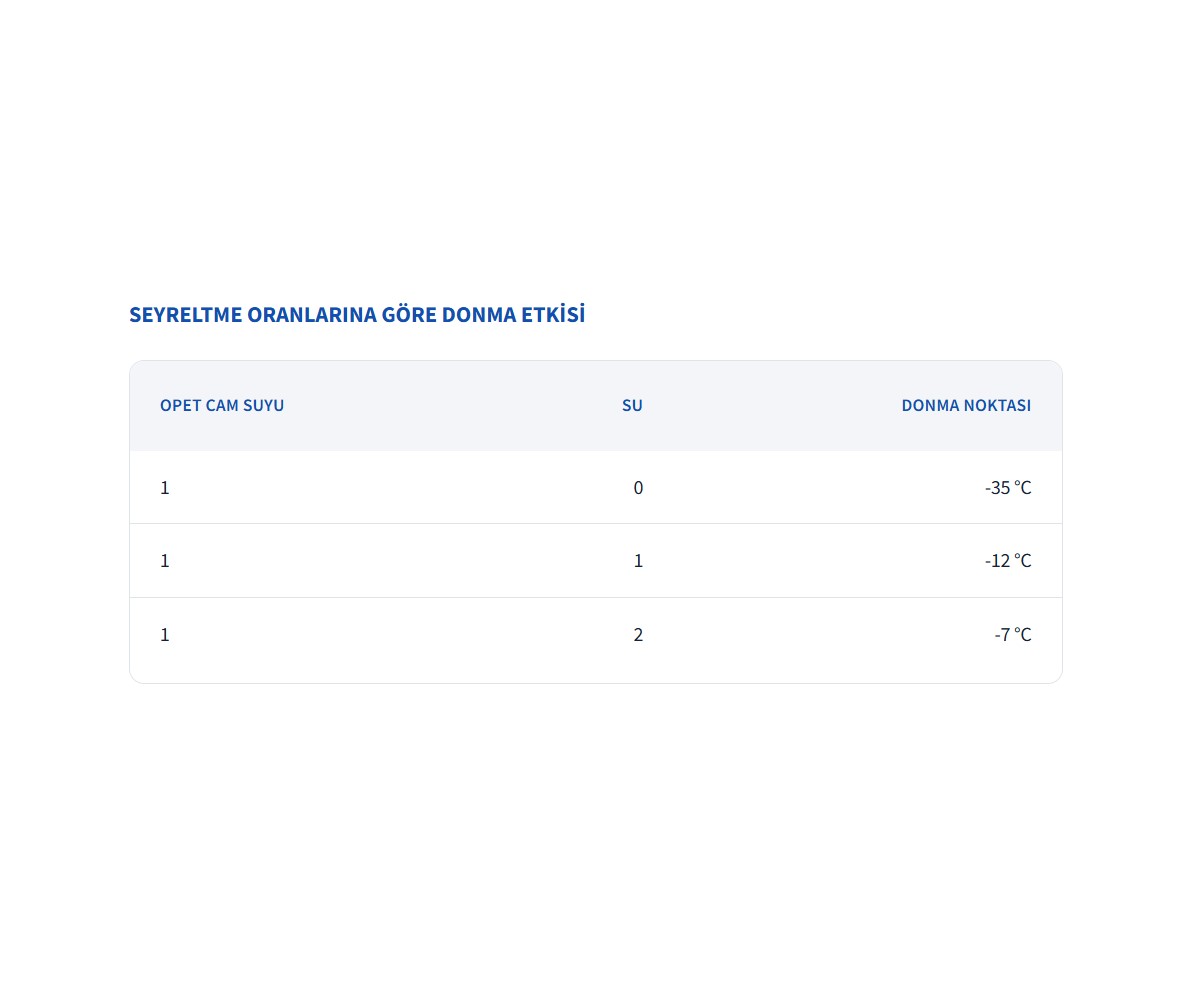Click the Su value in the -12 °C row

[x=638, y=561]
